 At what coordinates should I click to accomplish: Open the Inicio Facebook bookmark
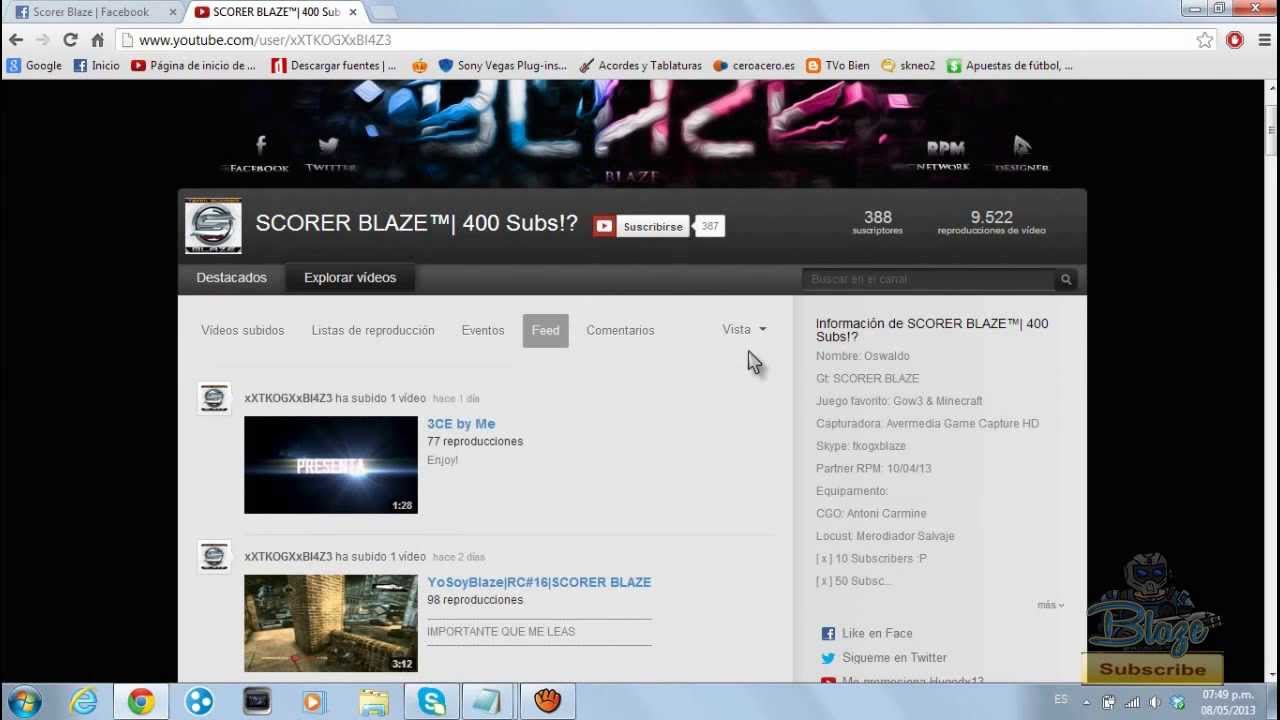[96, 66]
